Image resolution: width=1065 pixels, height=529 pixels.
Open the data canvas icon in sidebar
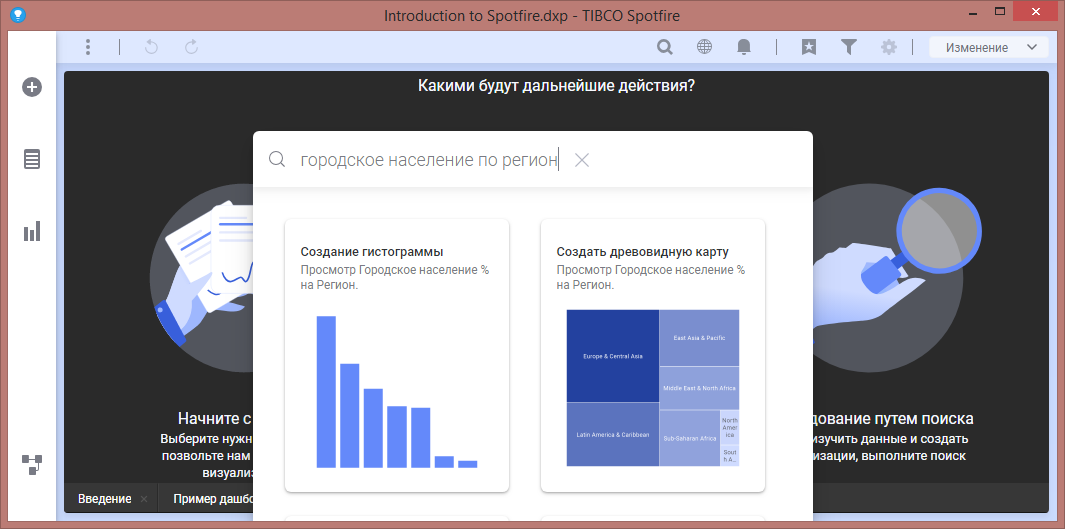click(32, 464)
